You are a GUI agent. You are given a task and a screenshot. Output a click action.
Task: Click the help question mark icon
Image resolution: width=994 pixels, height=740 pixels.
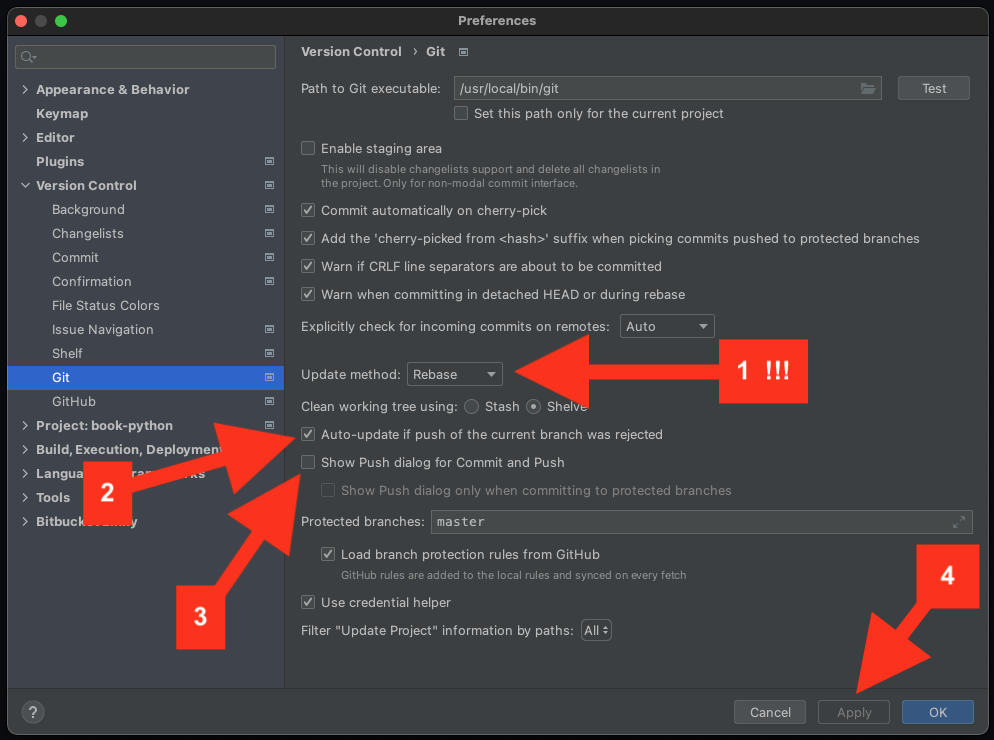pos(33,712)
